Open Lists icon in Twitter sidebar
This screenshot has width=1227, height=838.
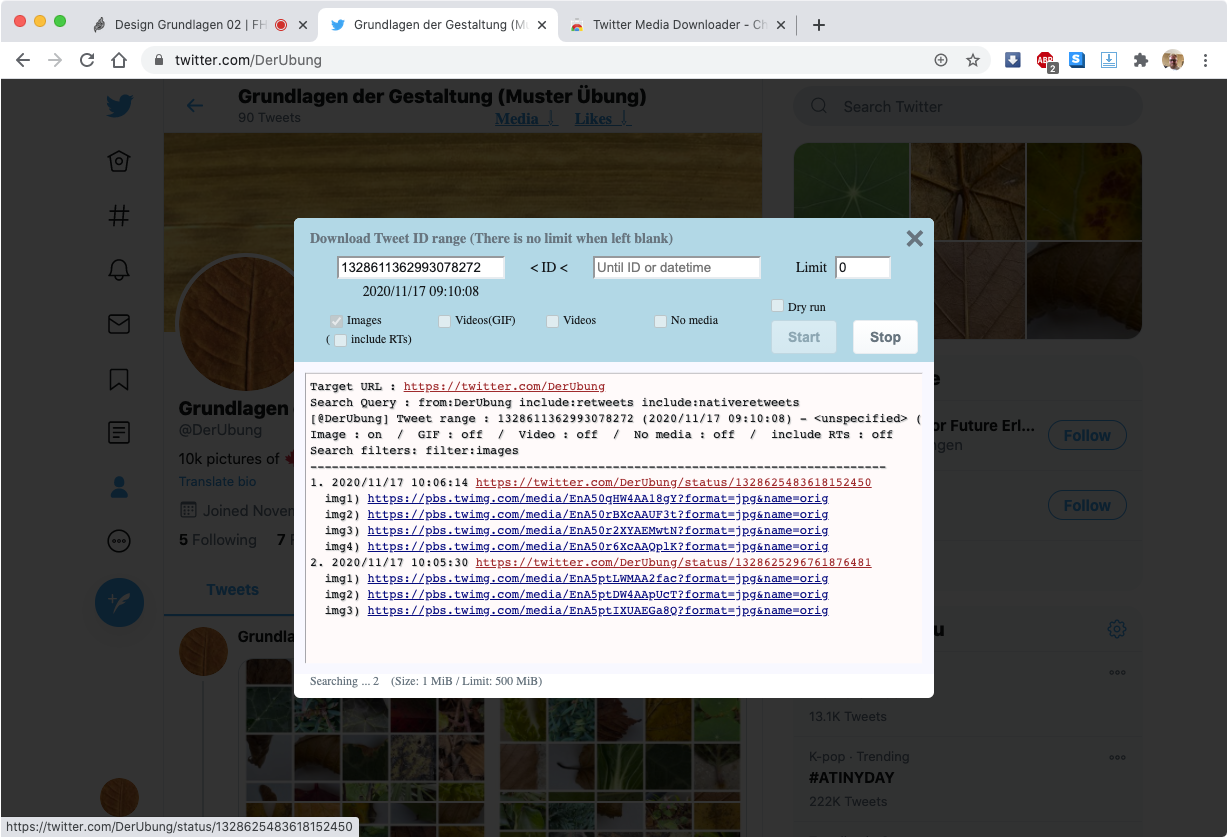pyautogui.click(x=119, y=433)
